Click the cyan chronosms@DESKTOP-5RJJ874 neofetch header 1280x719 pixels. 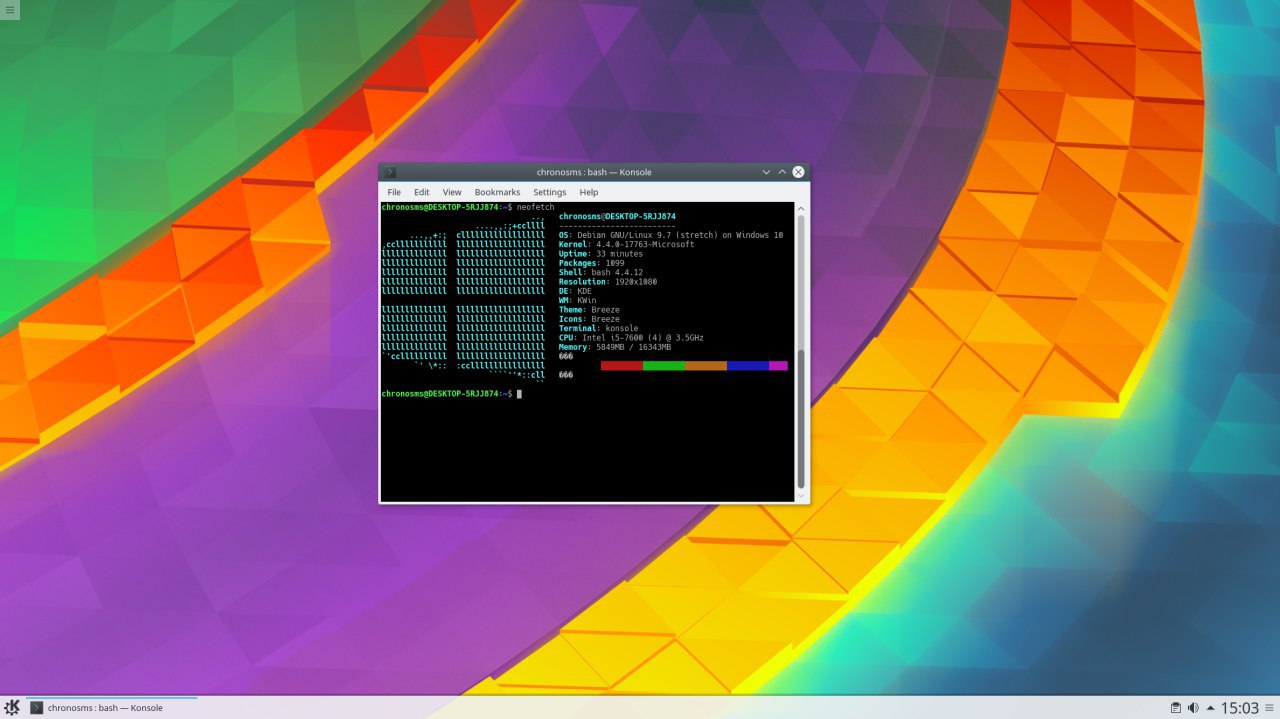(617, 216)
